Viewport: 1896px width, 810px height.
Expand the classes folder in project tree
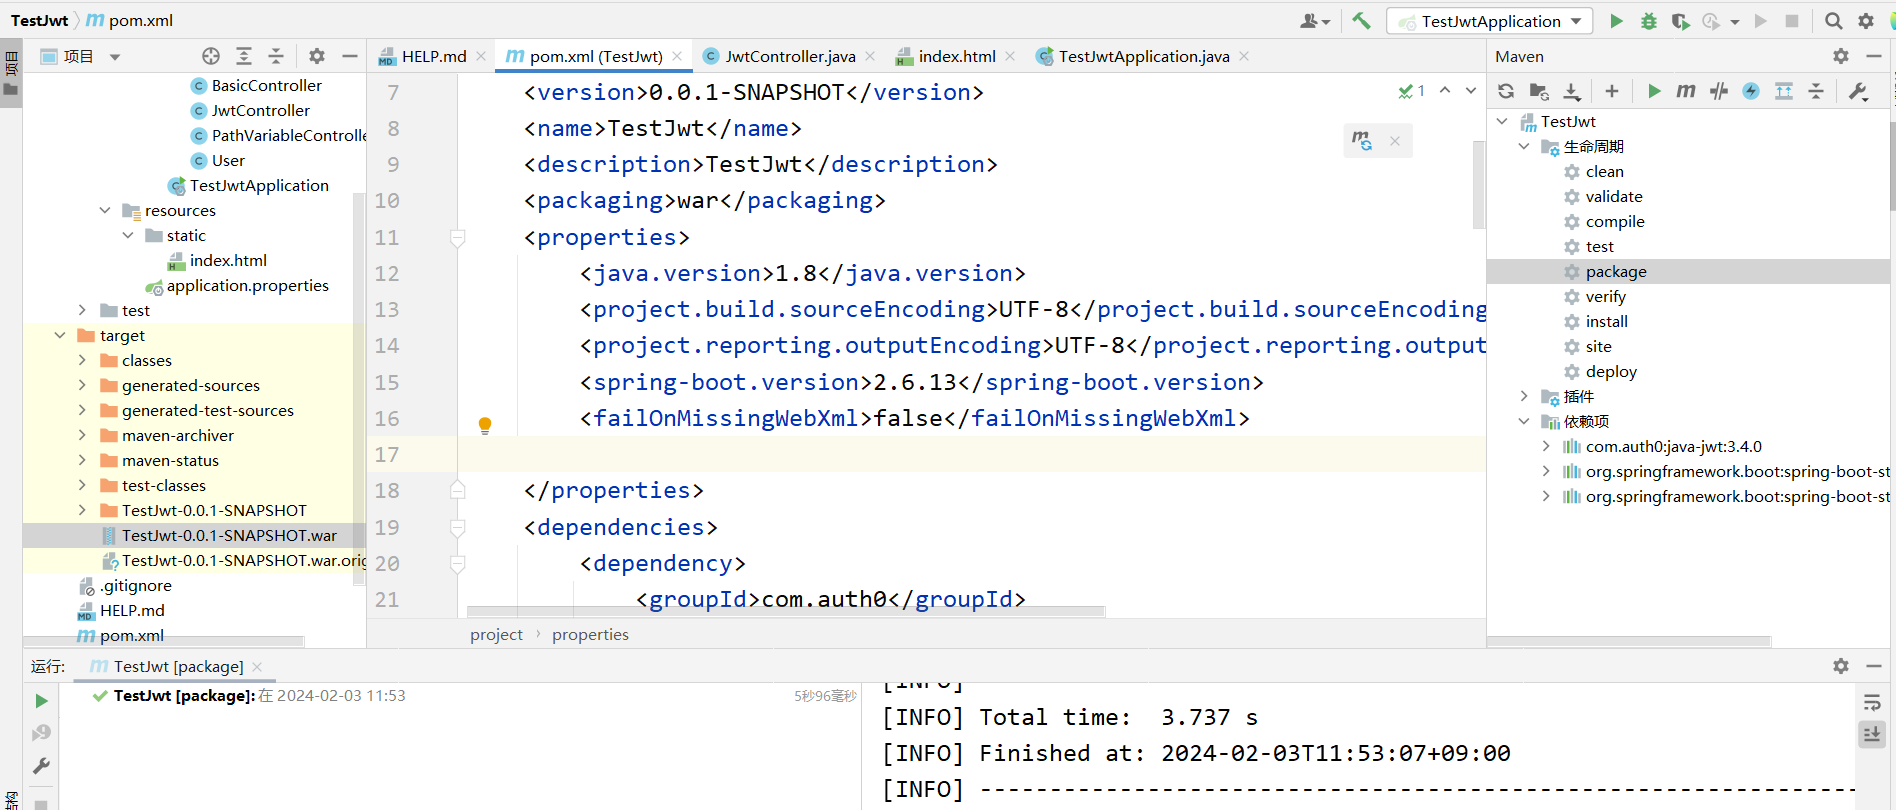click(82, 360)
